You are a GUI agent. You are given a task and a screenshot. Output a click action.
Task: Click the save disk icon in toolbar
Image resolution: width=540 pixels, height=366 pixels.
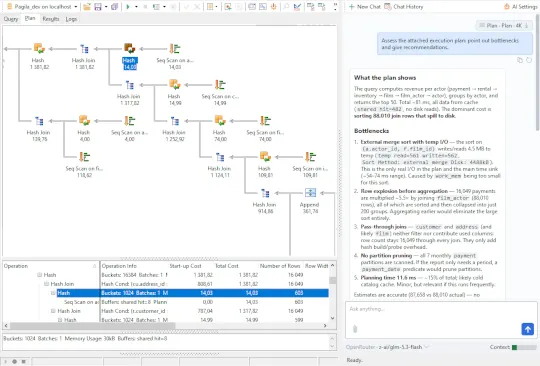pos(98,7)
